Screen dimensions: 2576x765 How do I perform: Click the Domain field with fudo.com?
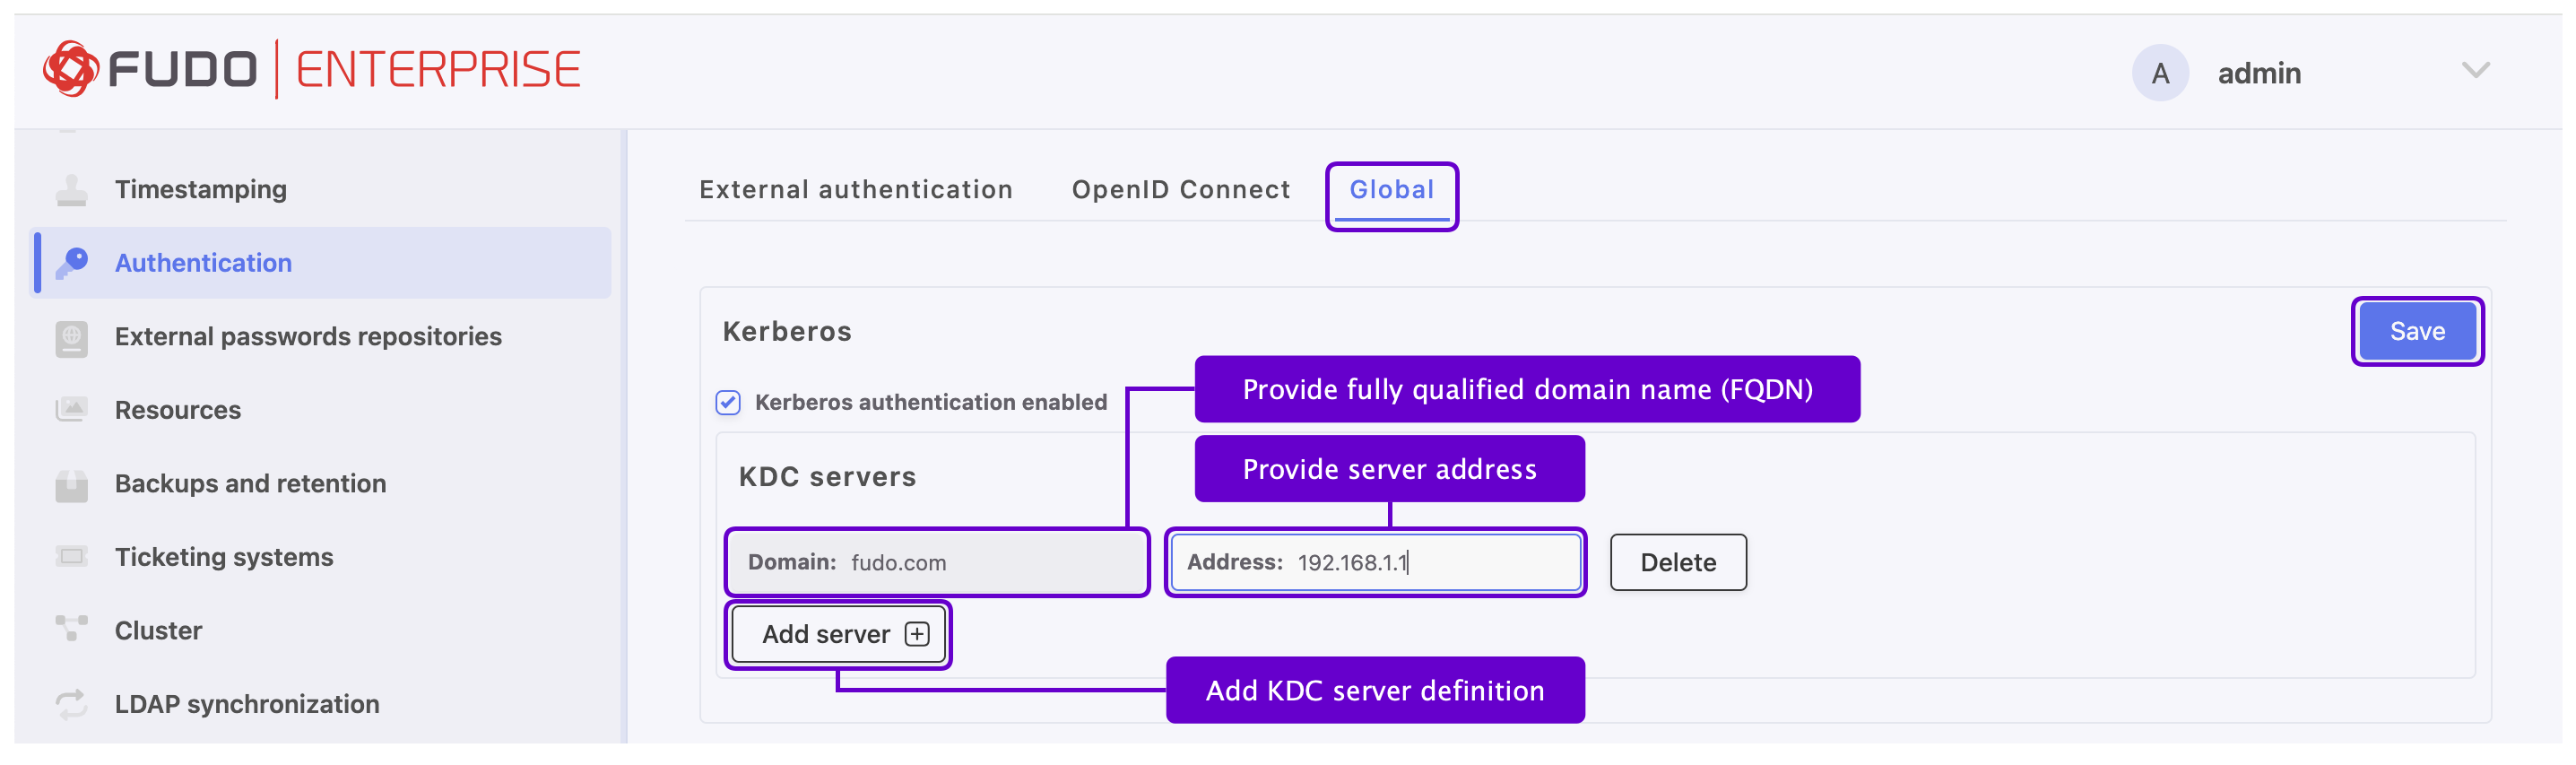(936, 563)
